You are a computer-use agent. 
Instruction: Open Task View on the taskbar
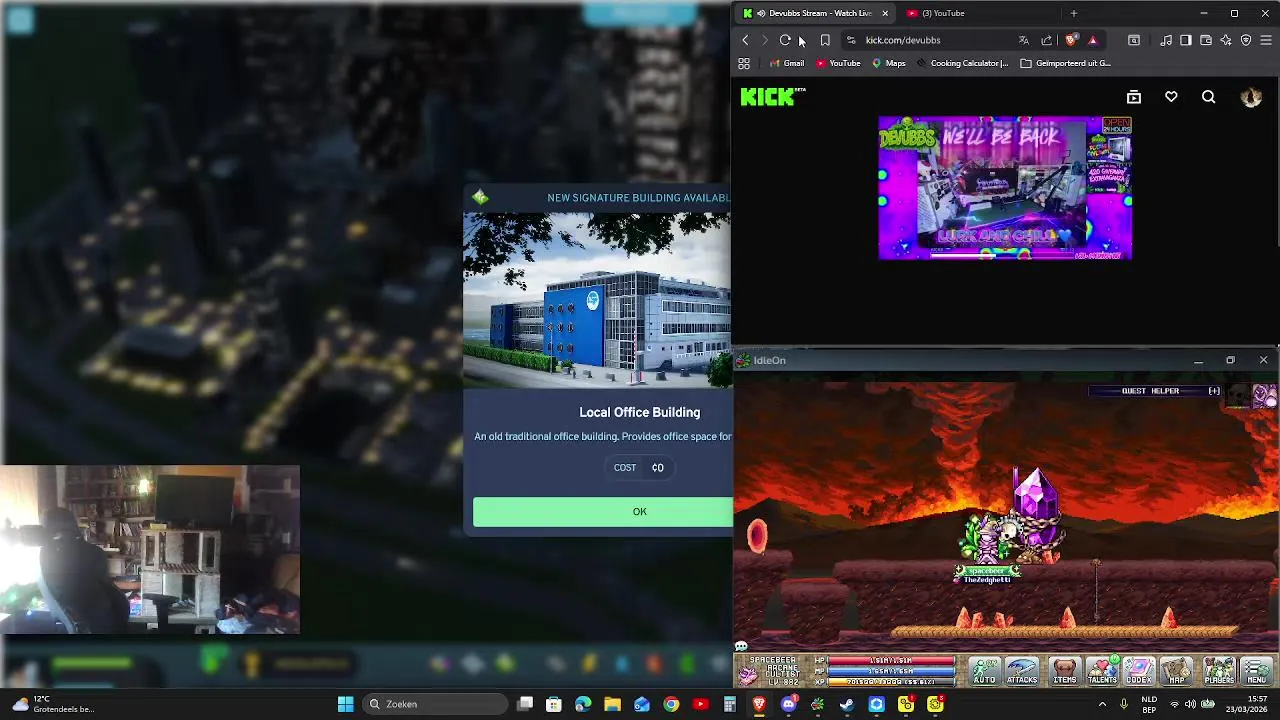point(525,704)
